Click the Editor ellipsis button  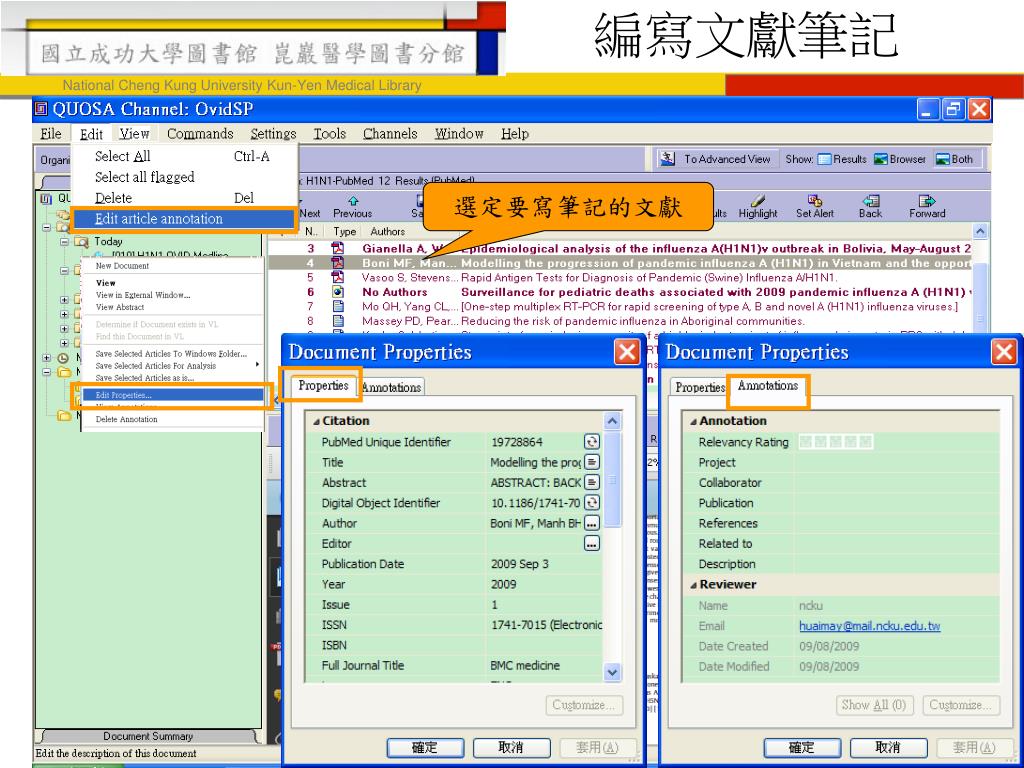pyautogui.click(x=592, y=543)
